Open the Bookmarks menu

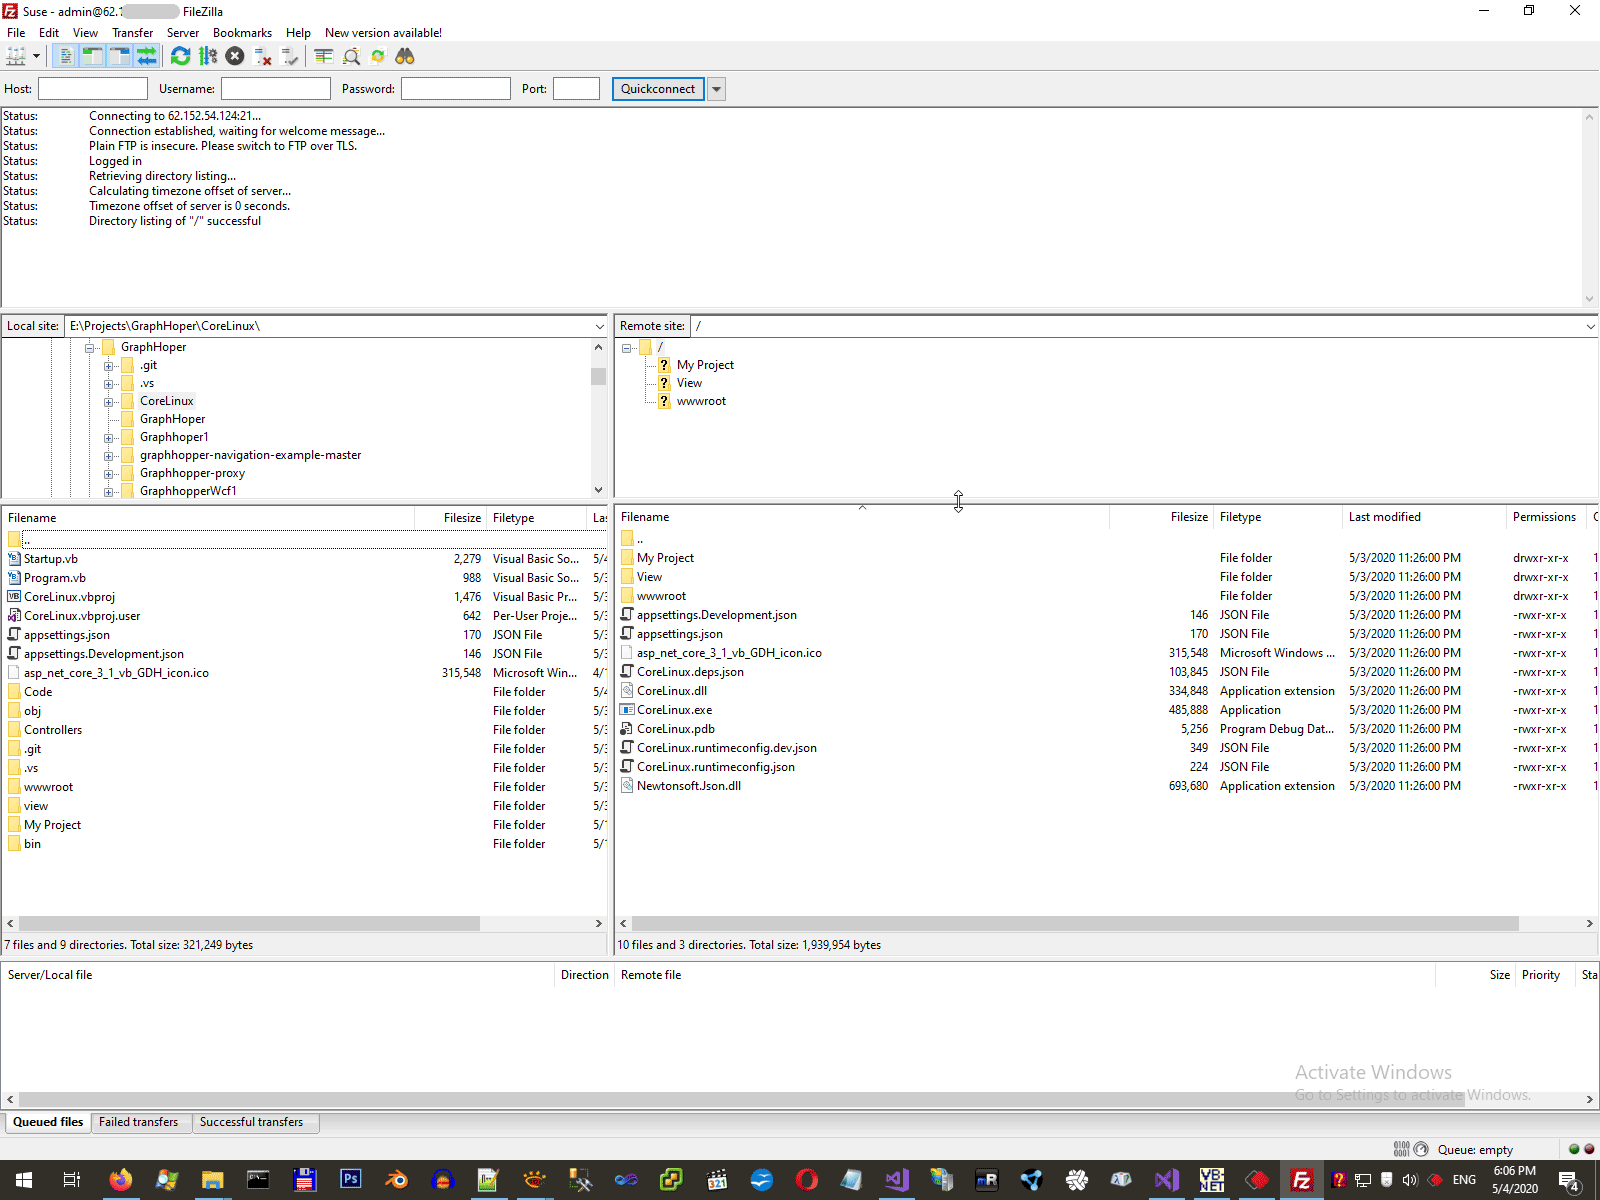(242, 33)
